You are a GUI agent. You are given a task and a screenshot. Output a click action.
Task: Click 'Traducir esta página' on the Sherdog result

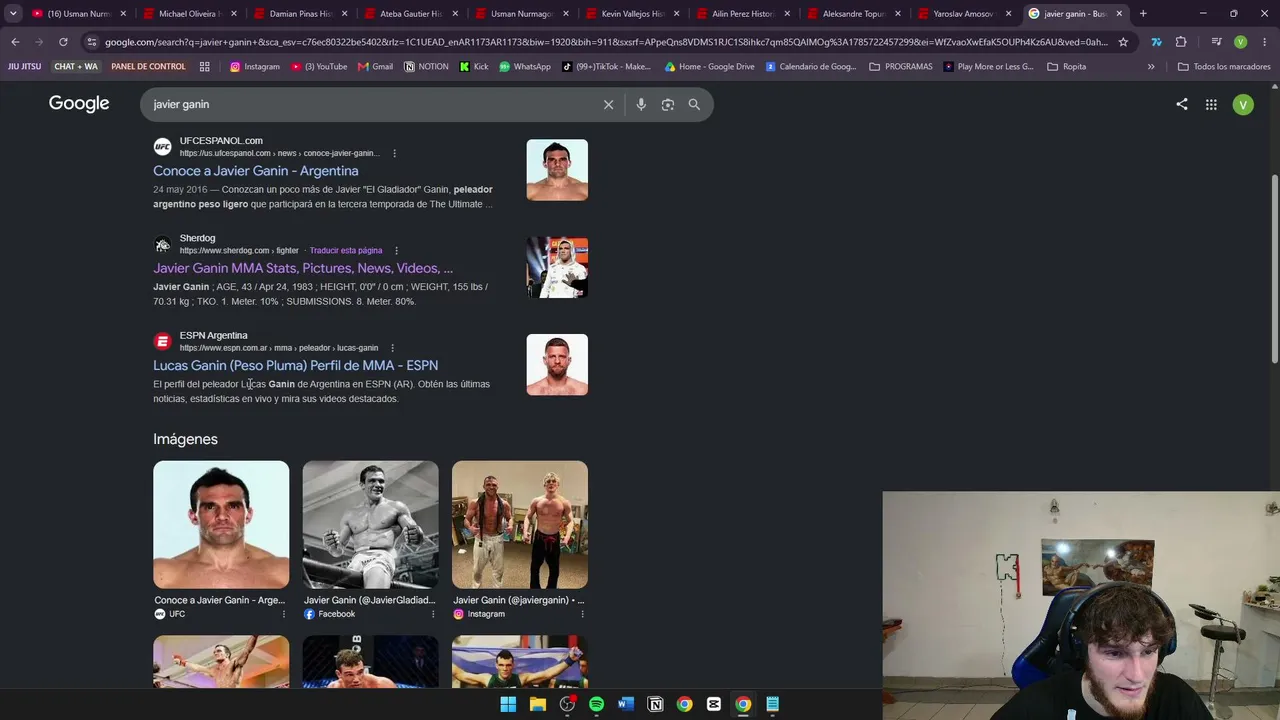[x=346, y=250]
